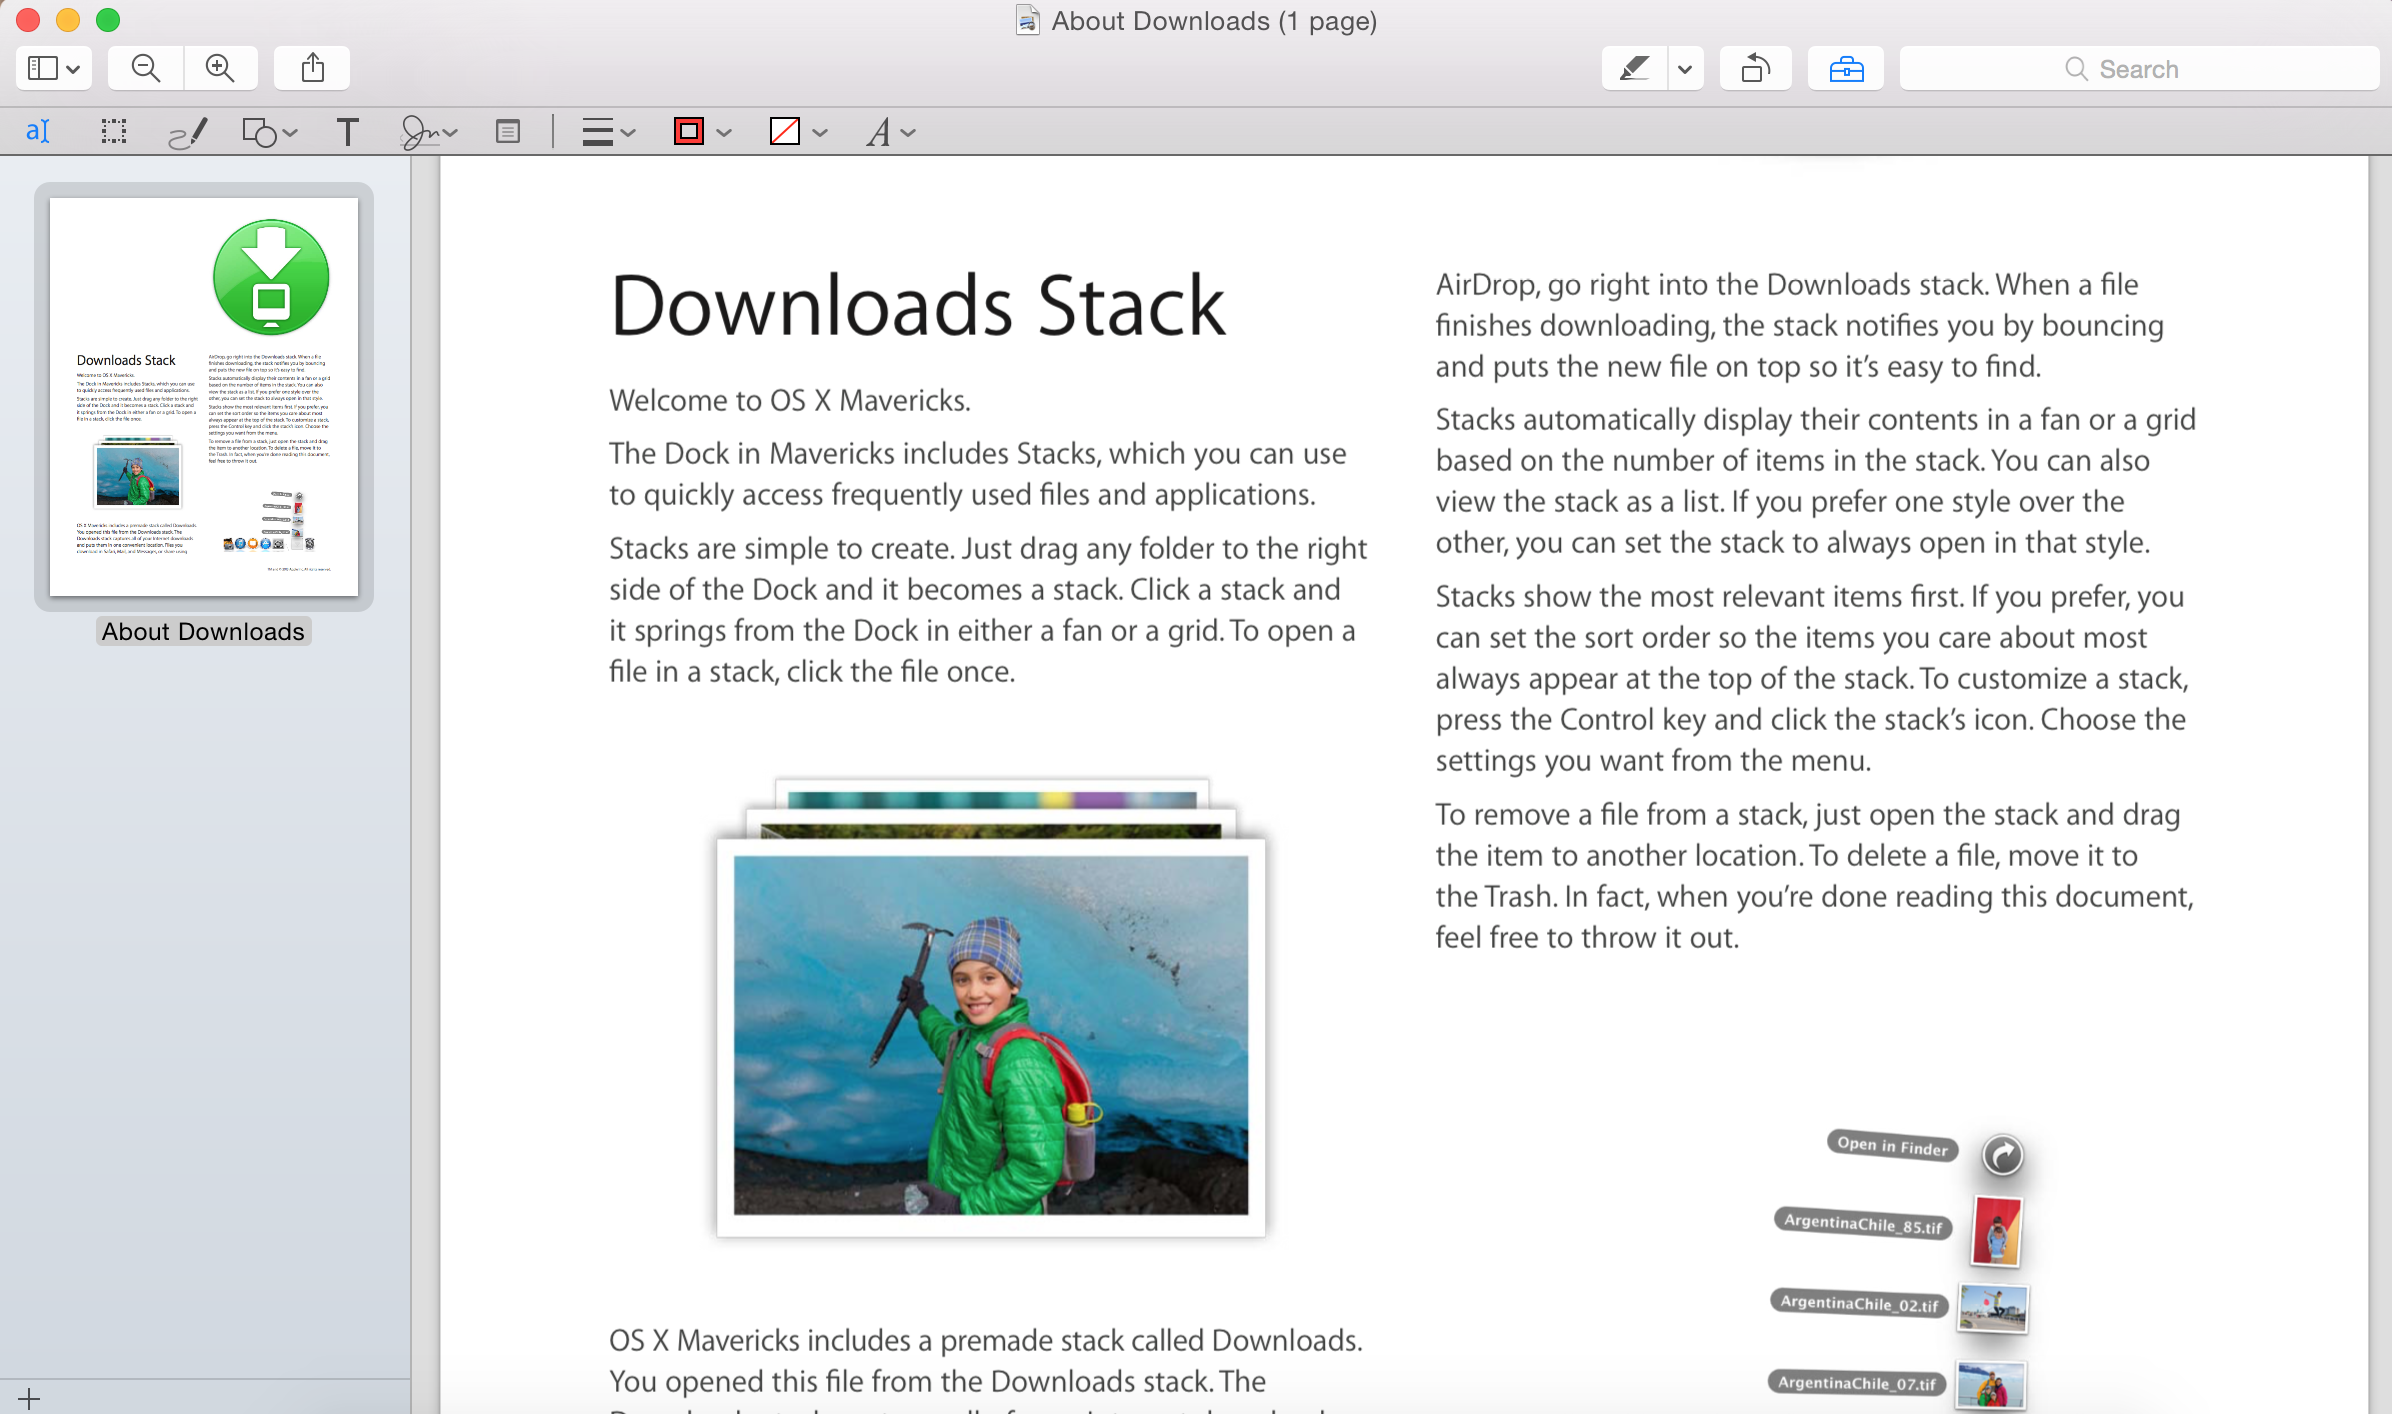Add a text box with Text tool
Viewport: 2392px width, 1414px height.
[x=347, y=132]
